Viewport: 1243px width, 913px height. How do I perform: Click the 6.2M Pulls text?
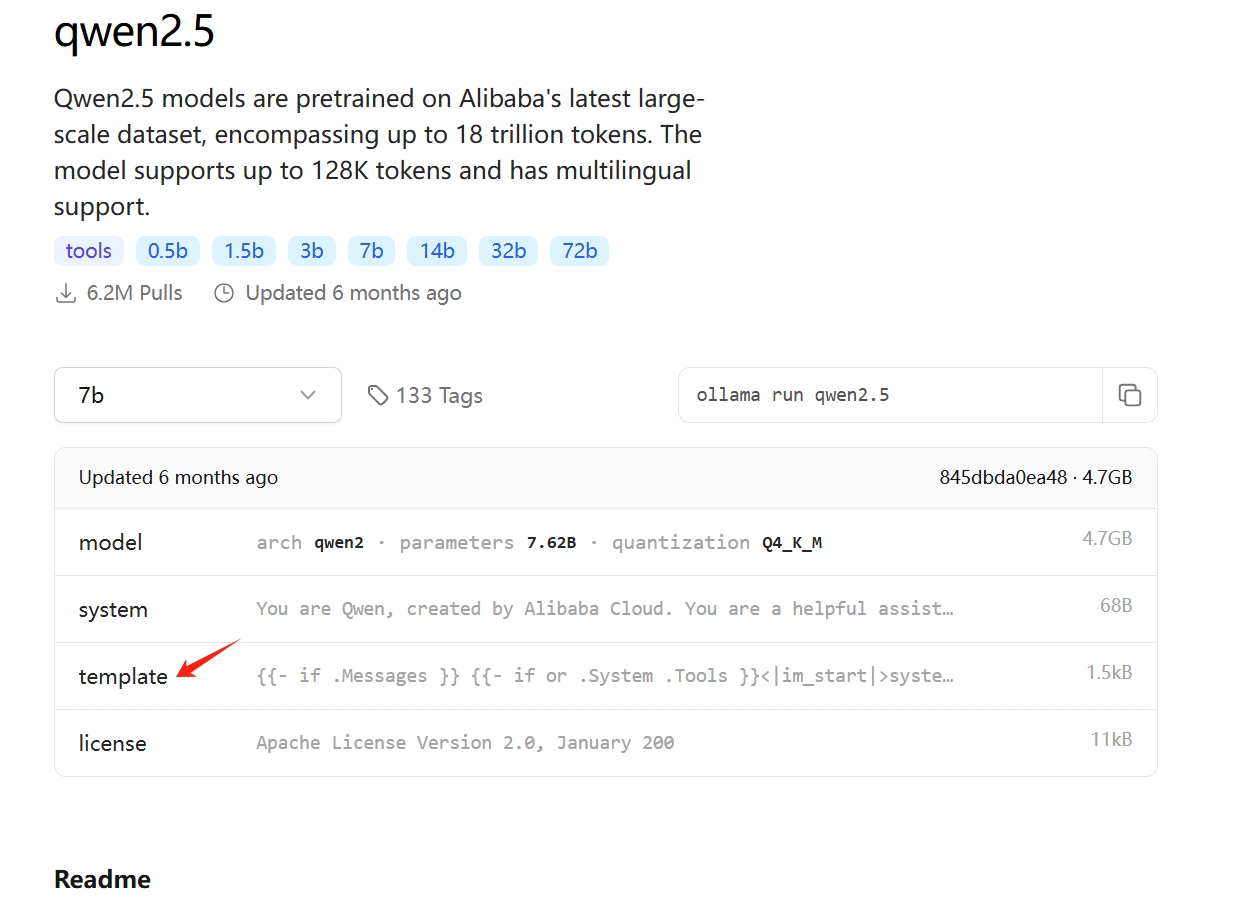pyautogui.click(x=135, y=293)
